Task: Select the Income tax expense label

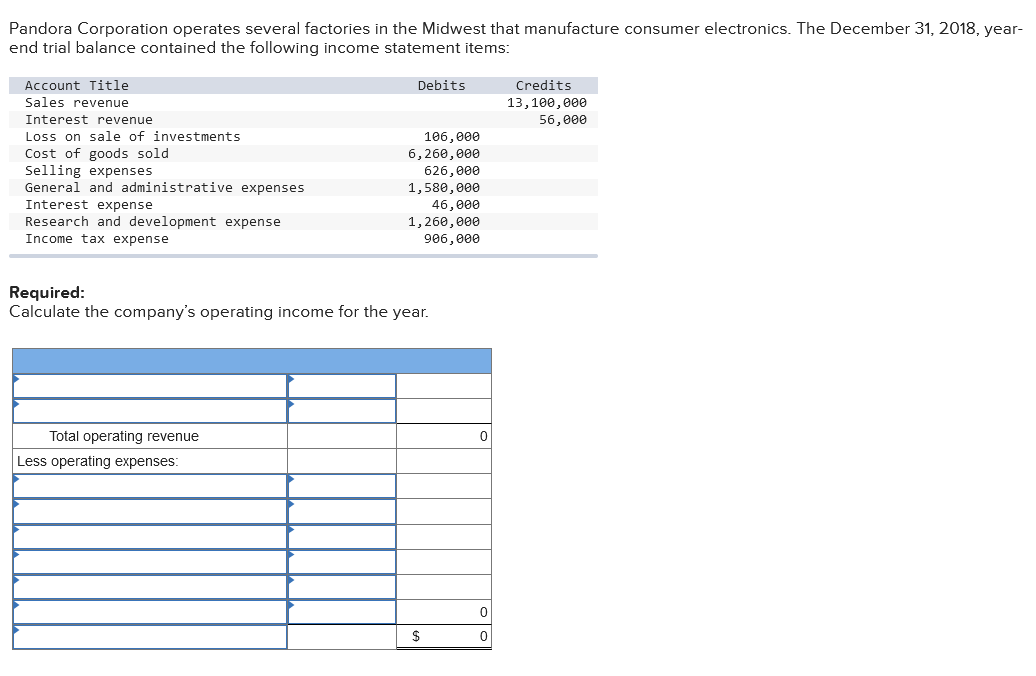Action: 96,239
